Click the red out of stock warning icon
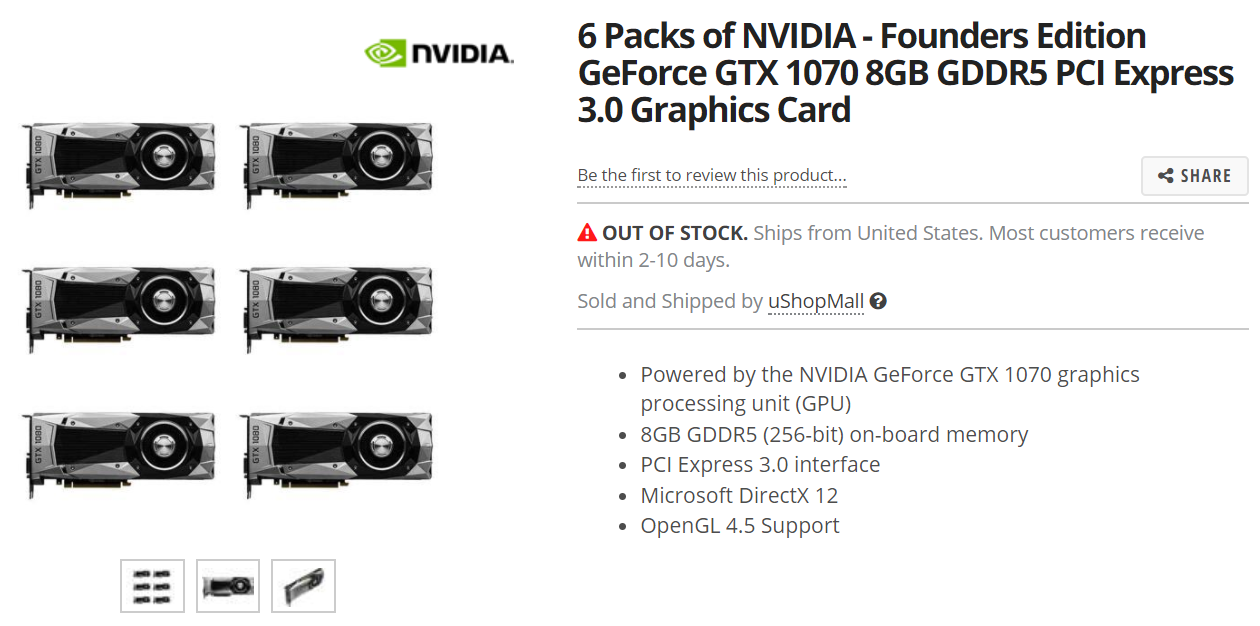 [587, 234]
